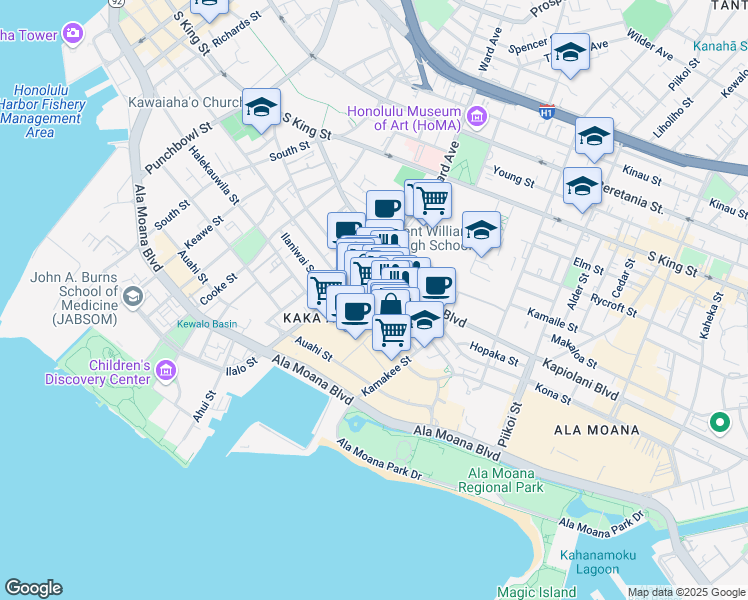Click Cooke St street label
748x600 pixels.
pyautogui.click(x=218, y=289)
